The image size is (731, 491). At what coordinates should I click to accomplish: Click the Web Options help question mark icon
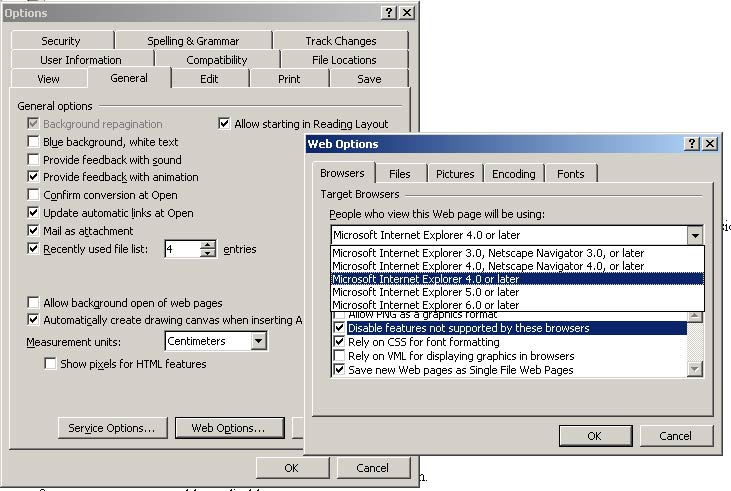click(x=692, y=144)
